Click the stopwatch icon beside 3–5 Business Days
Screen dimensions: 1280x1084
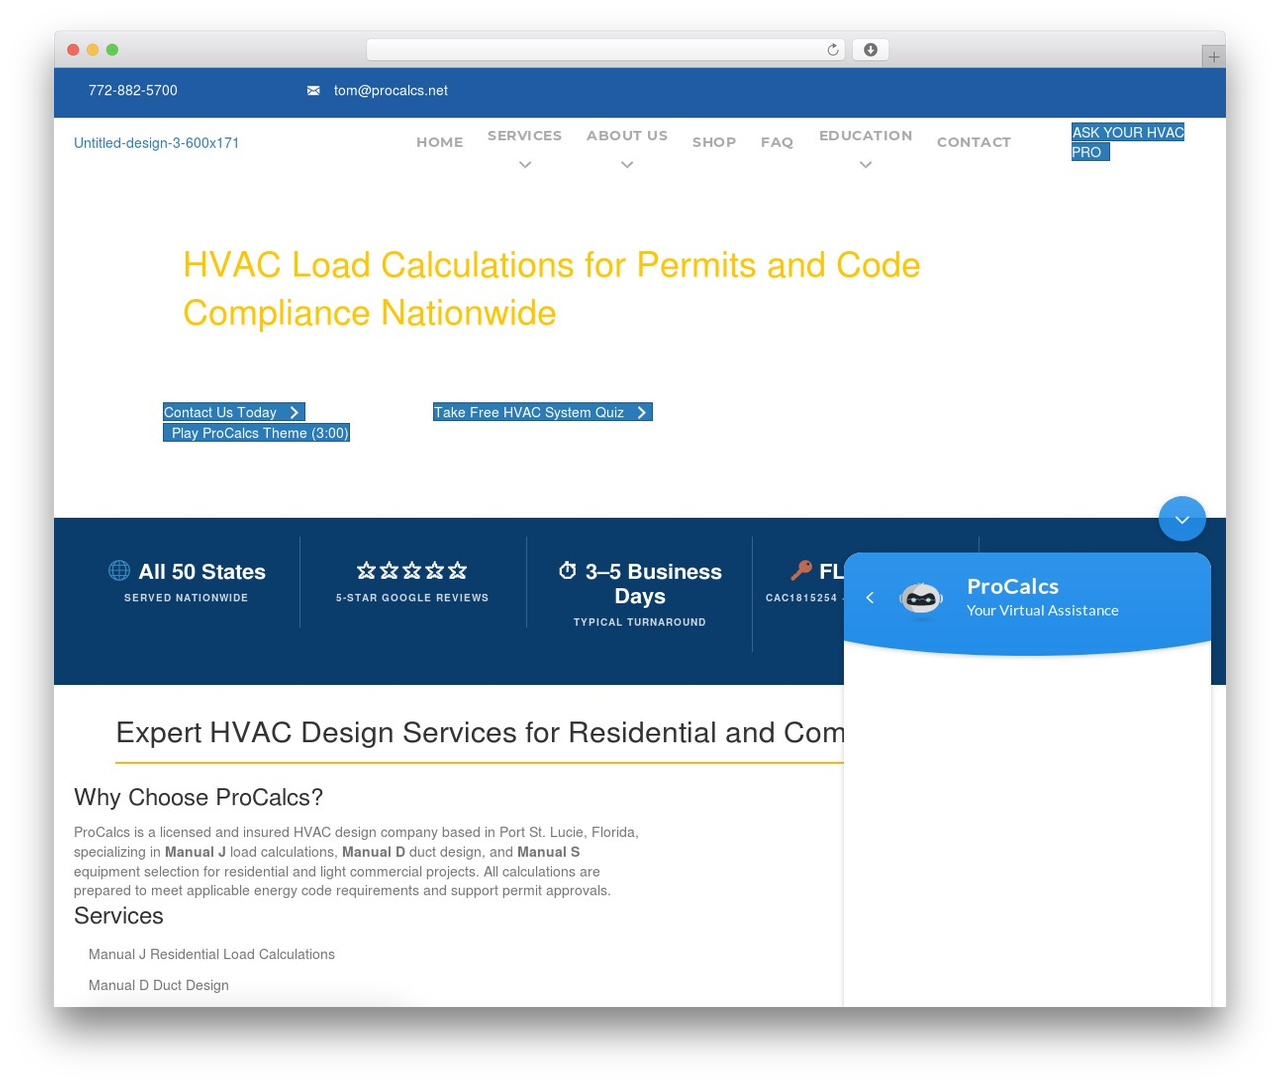click(x=567, y=570)
